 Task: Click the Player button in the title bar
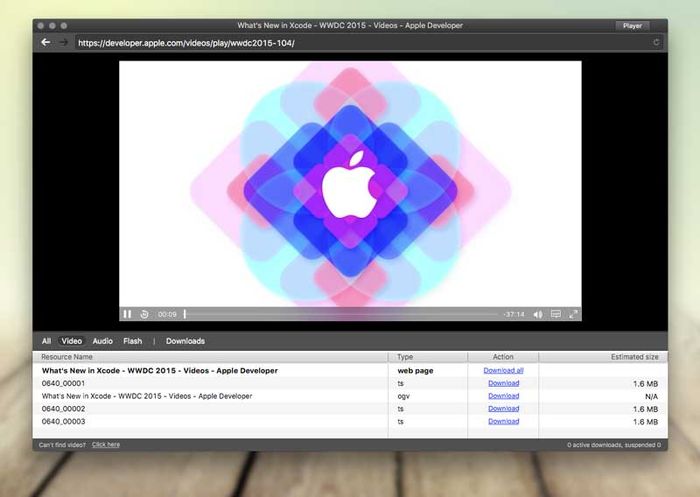[632, 26]
